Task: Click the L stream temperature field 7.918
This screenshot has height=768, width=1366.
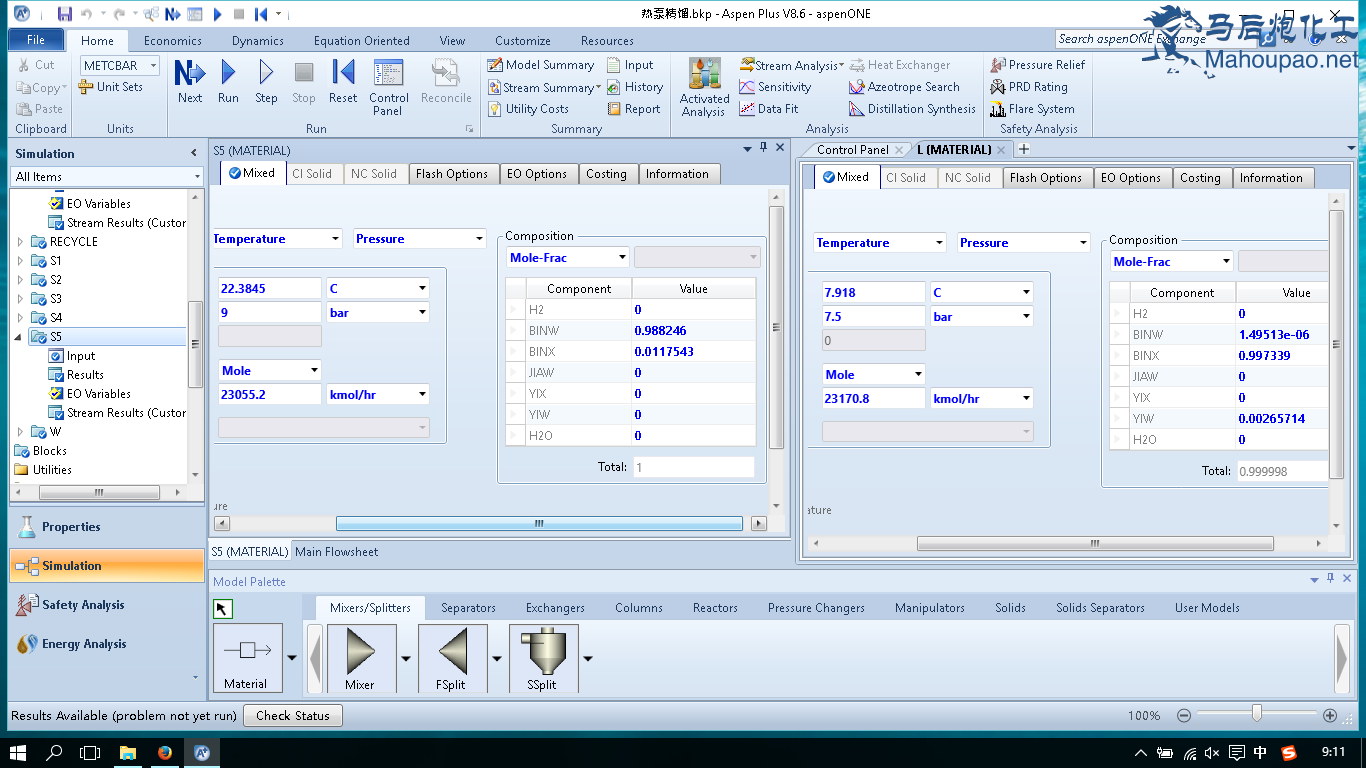Action: click(874, 293)
